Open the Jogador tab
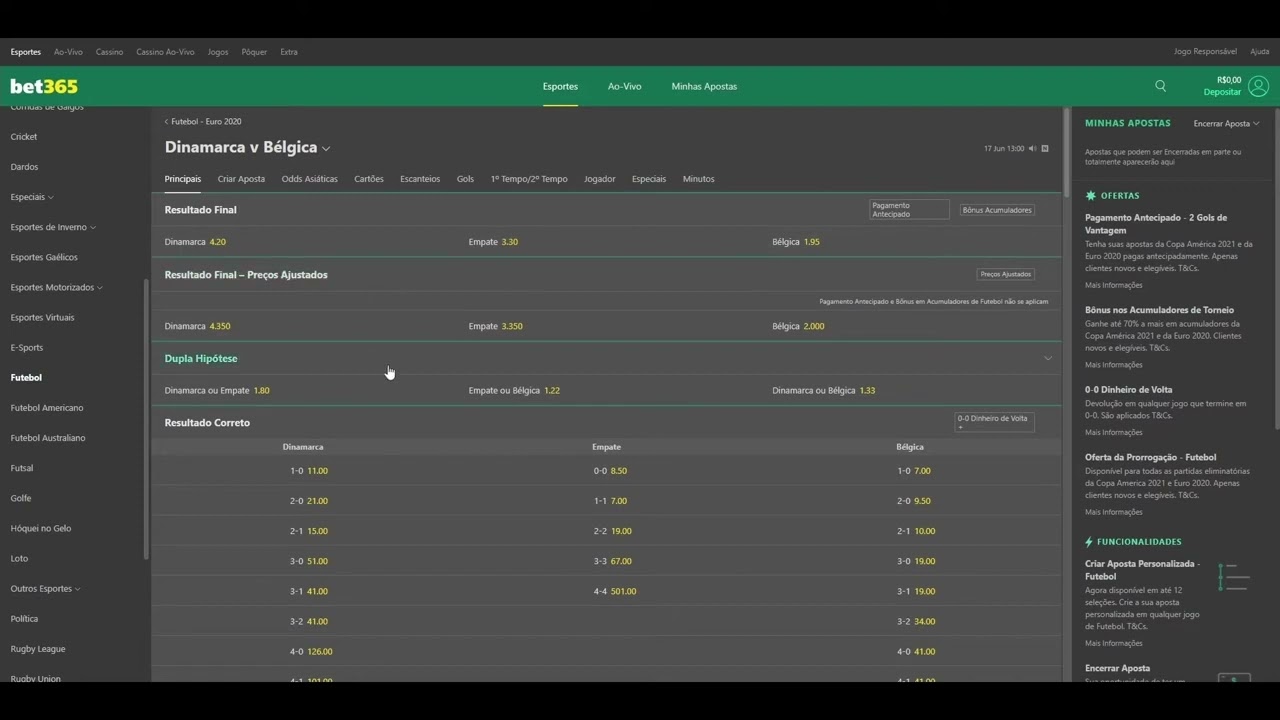 [600, 179]
